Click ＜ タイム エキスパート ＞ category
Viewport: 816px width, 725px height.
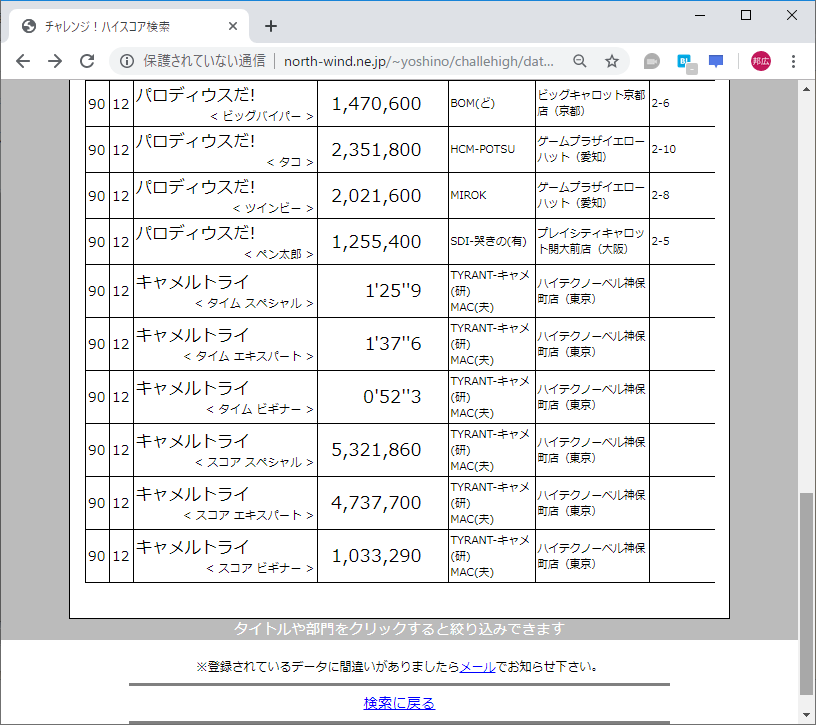(248, 356)
